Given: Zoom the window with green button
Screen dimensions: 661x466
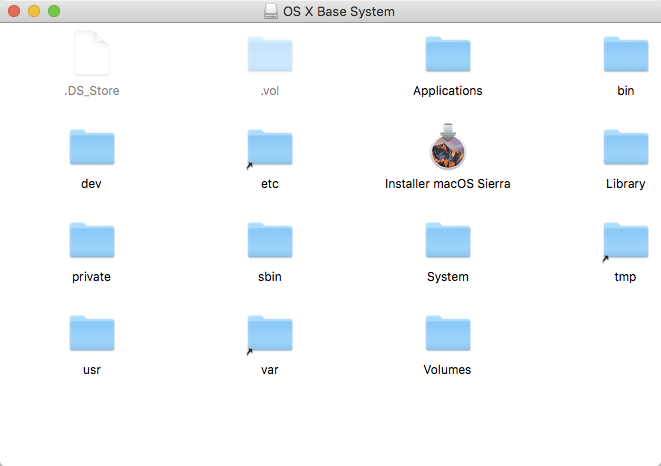Looking at the screenshot, I should coord(54,11).
